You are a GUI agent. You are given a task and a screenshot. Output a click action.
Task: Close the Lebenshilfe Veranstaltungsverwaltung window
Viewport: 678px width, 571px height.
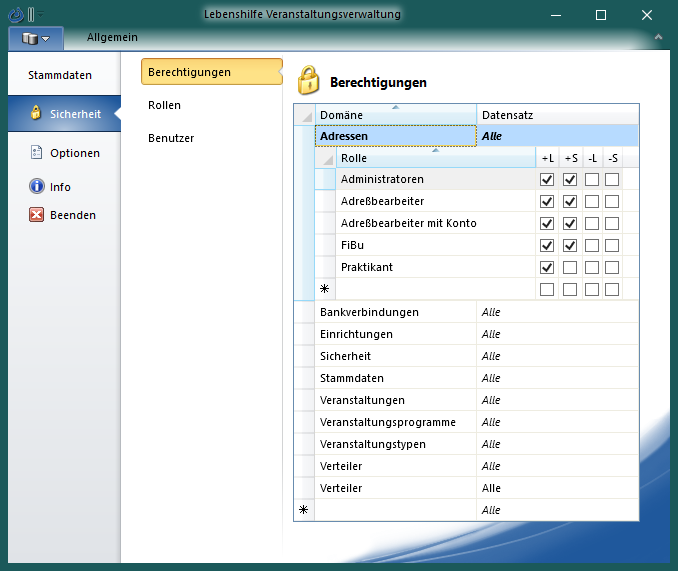647,15
